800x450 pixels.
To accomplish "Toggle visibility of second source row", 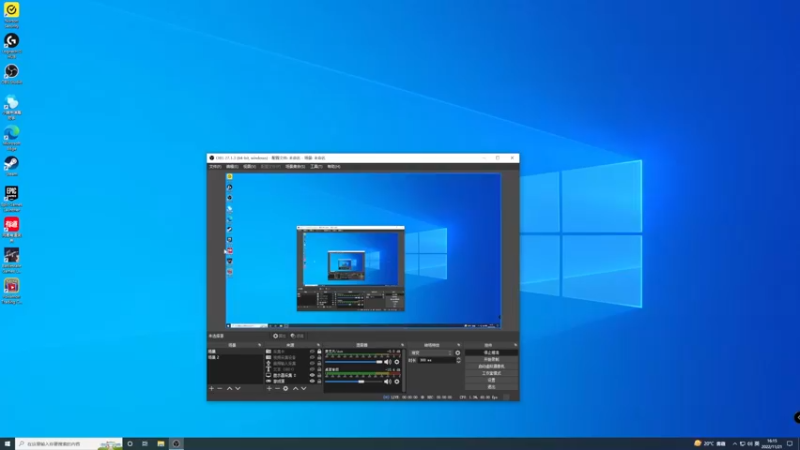I will 312,357.
